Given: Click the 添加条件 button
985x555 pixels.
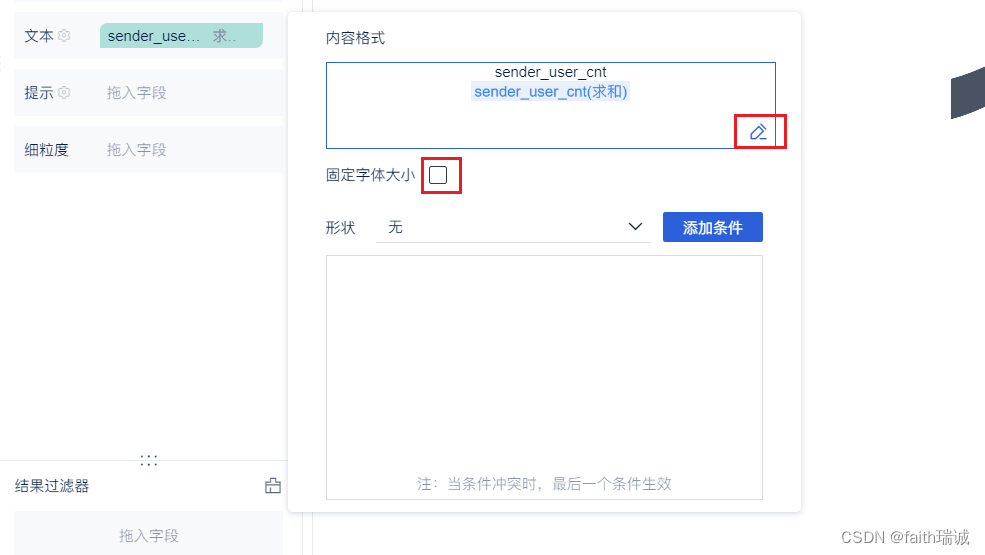Looking at the screenshot, I should click(x=712, y=227).
